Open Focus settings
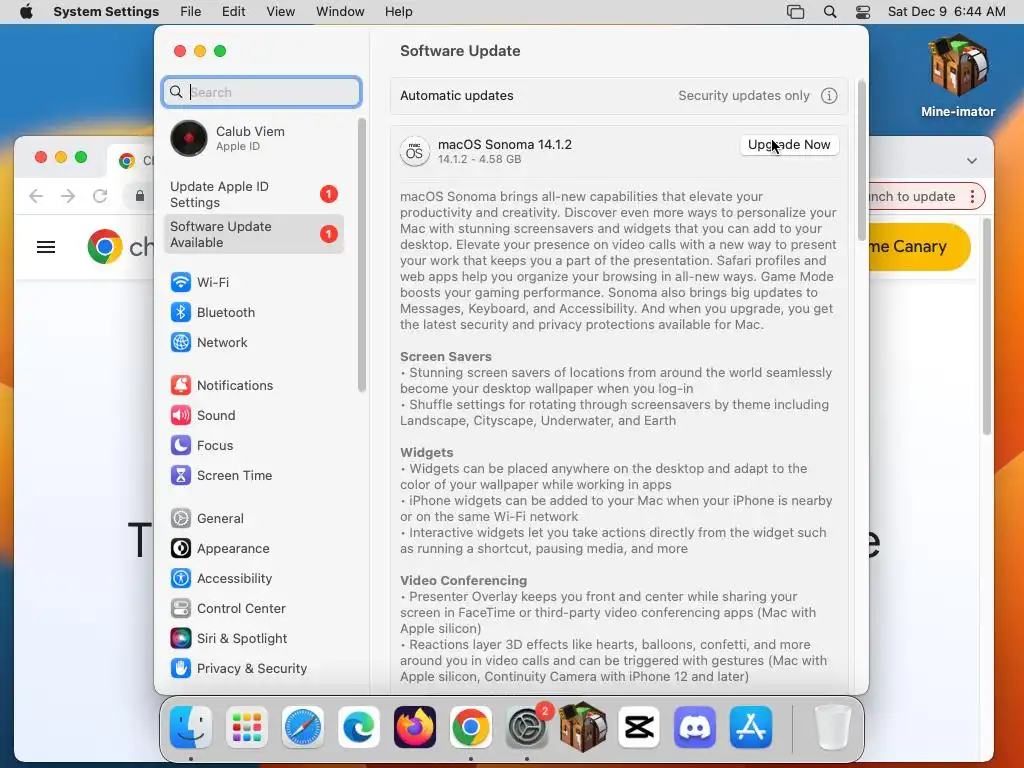The width and height of the screenshot is (1024, 768). coord(255,445)
